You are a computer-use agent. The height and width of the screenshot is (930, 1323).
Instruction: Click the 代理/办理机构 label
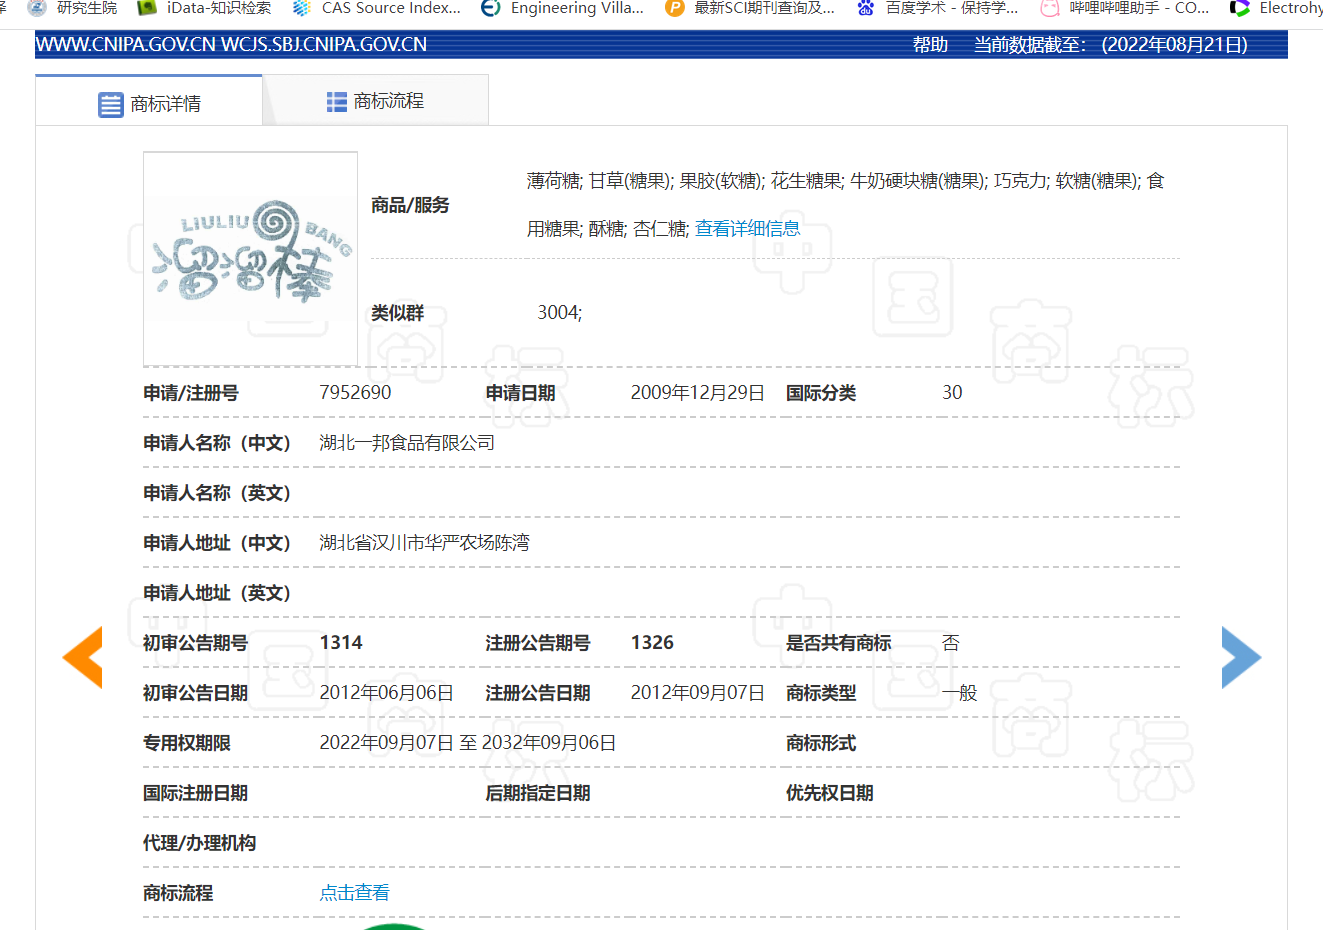pyautogui.click(x=199, y=843)
